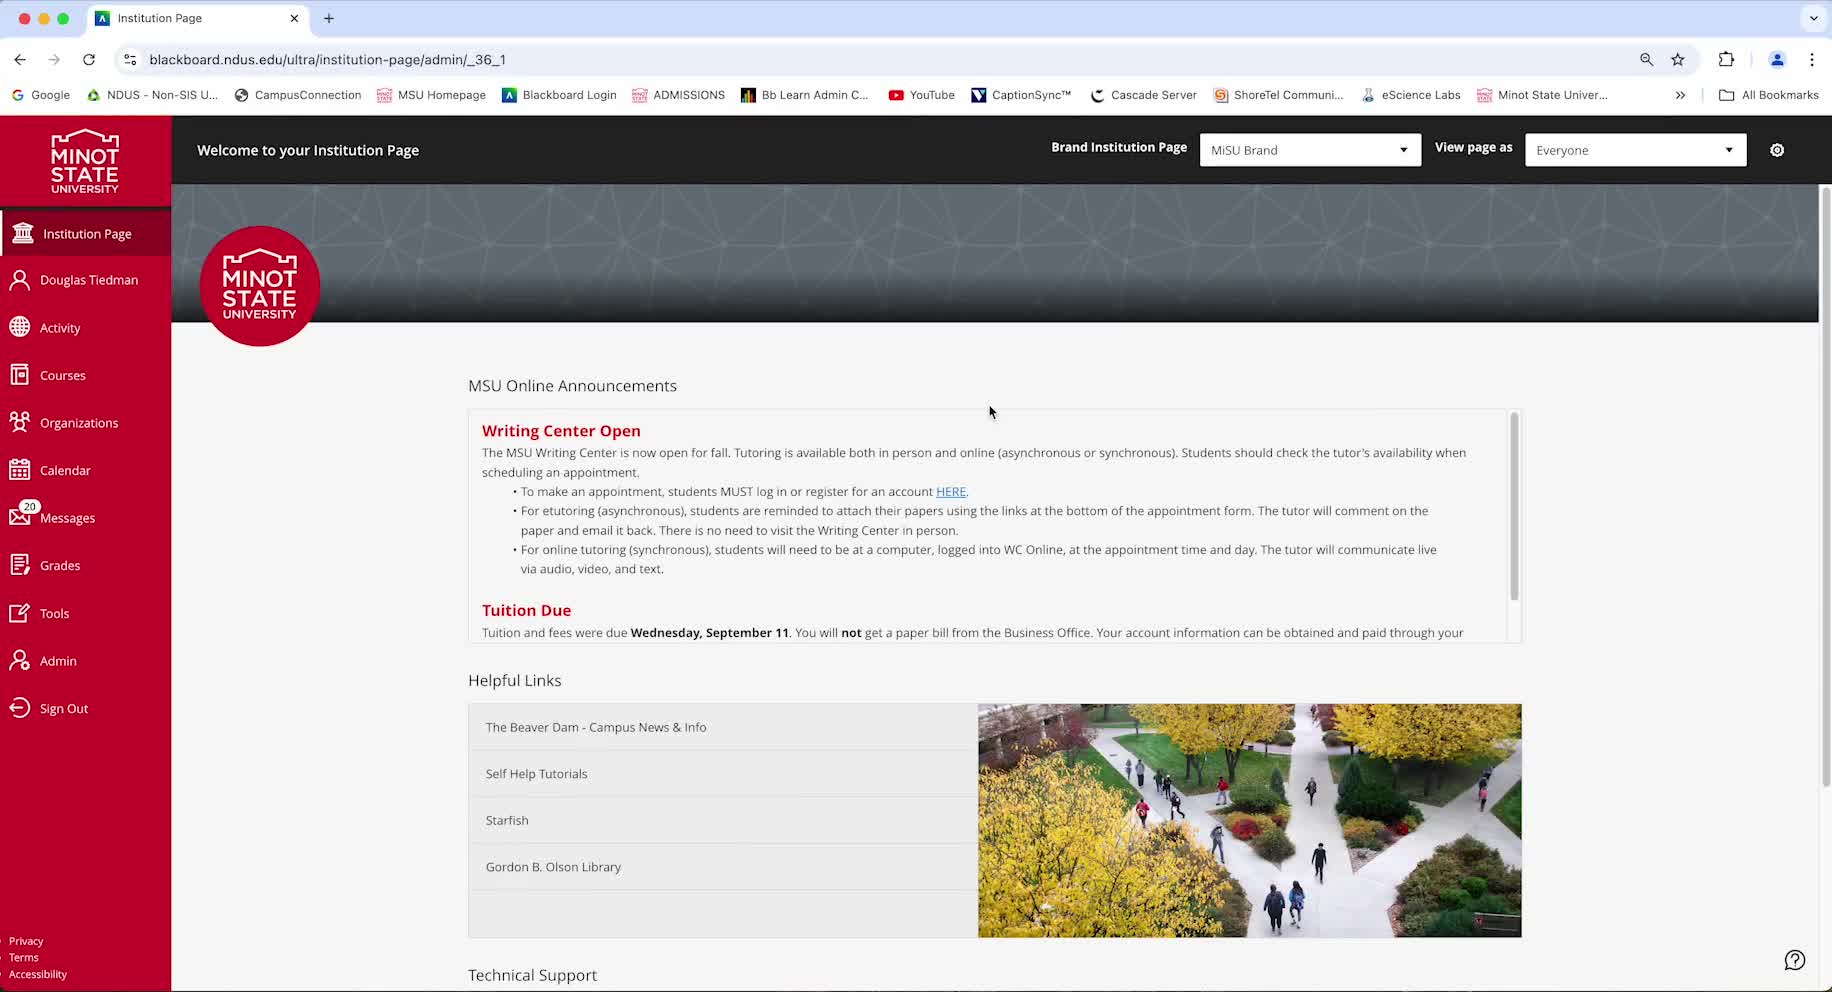Open the Accessibility footer link

(38, 974)
